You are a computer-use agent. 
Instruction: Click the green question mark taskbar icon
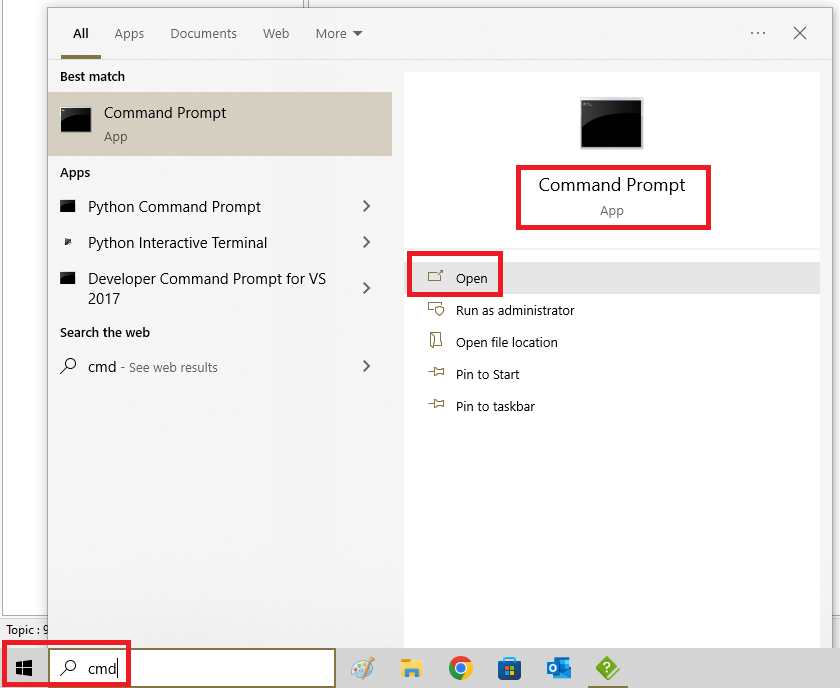click(x=607, y=669)
